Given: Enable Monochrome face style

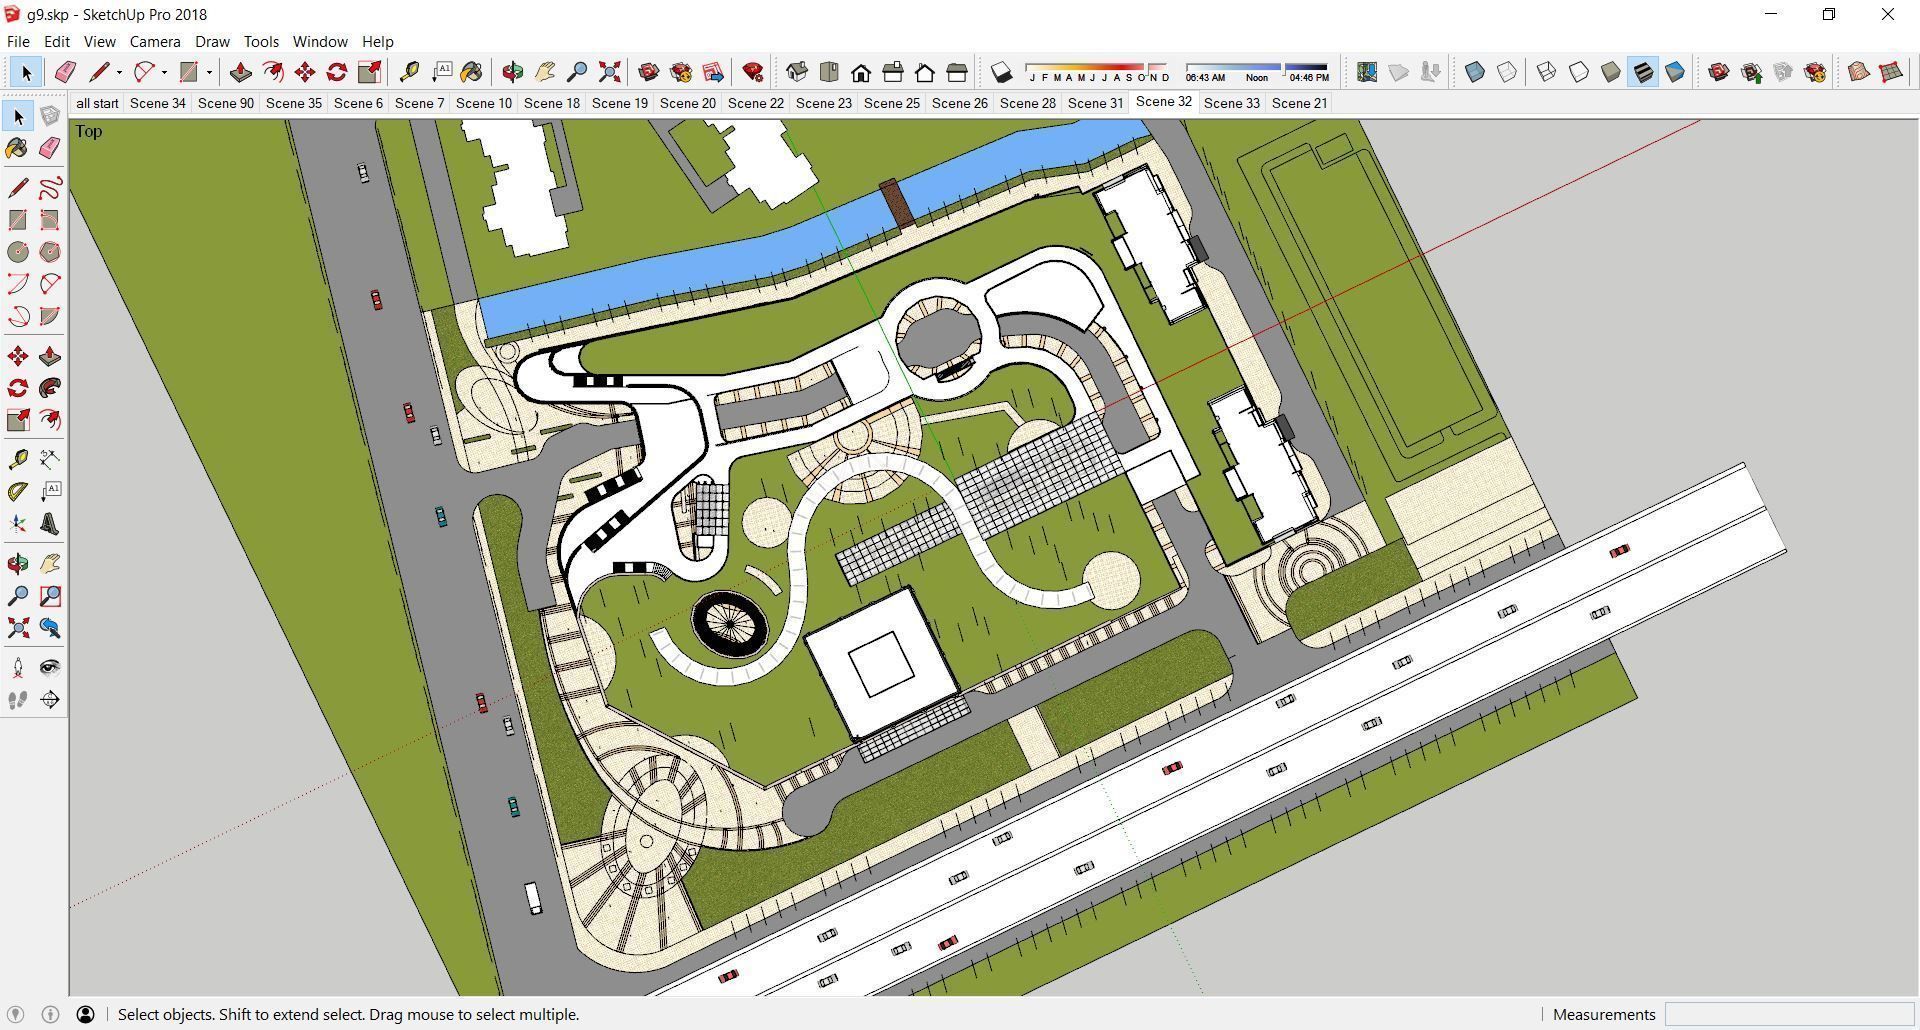Looking at the screenshot, I should pos(1675,72).
